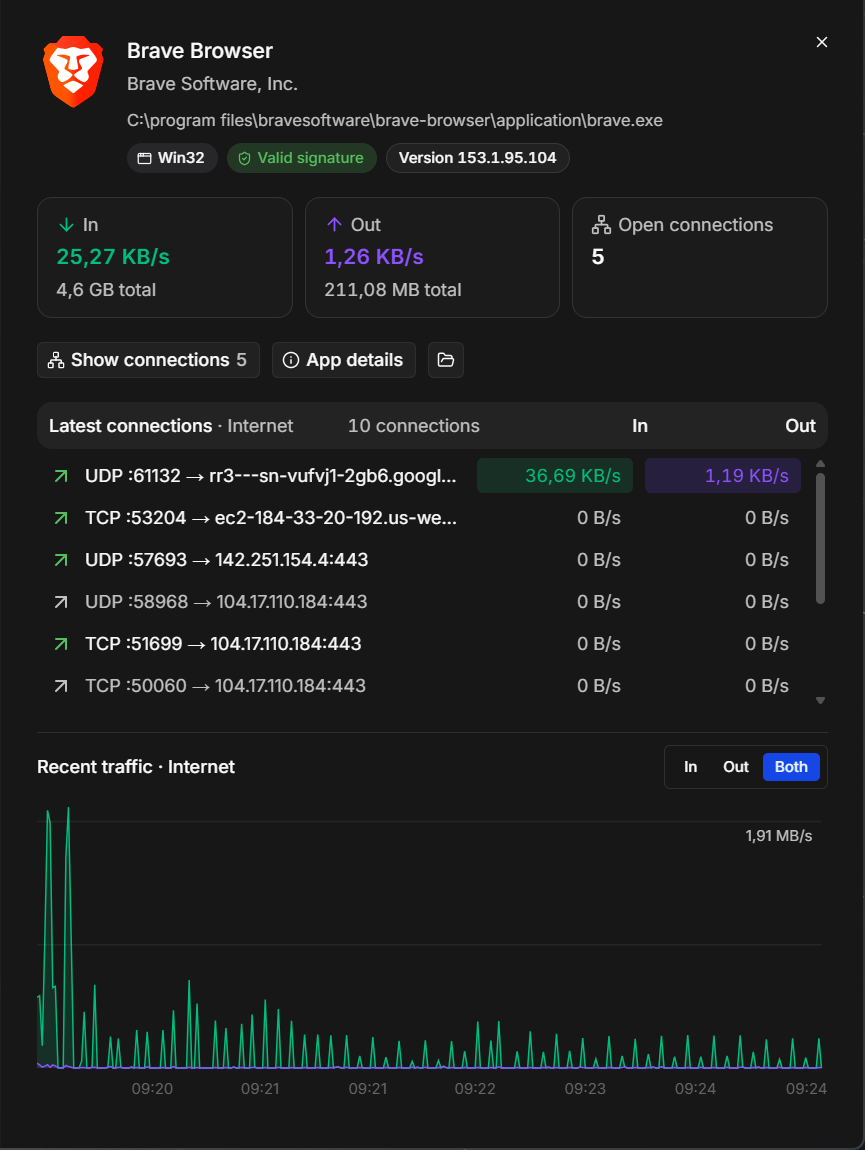
Task: Click the 10 connections count label
Action: tap(414, 426)
